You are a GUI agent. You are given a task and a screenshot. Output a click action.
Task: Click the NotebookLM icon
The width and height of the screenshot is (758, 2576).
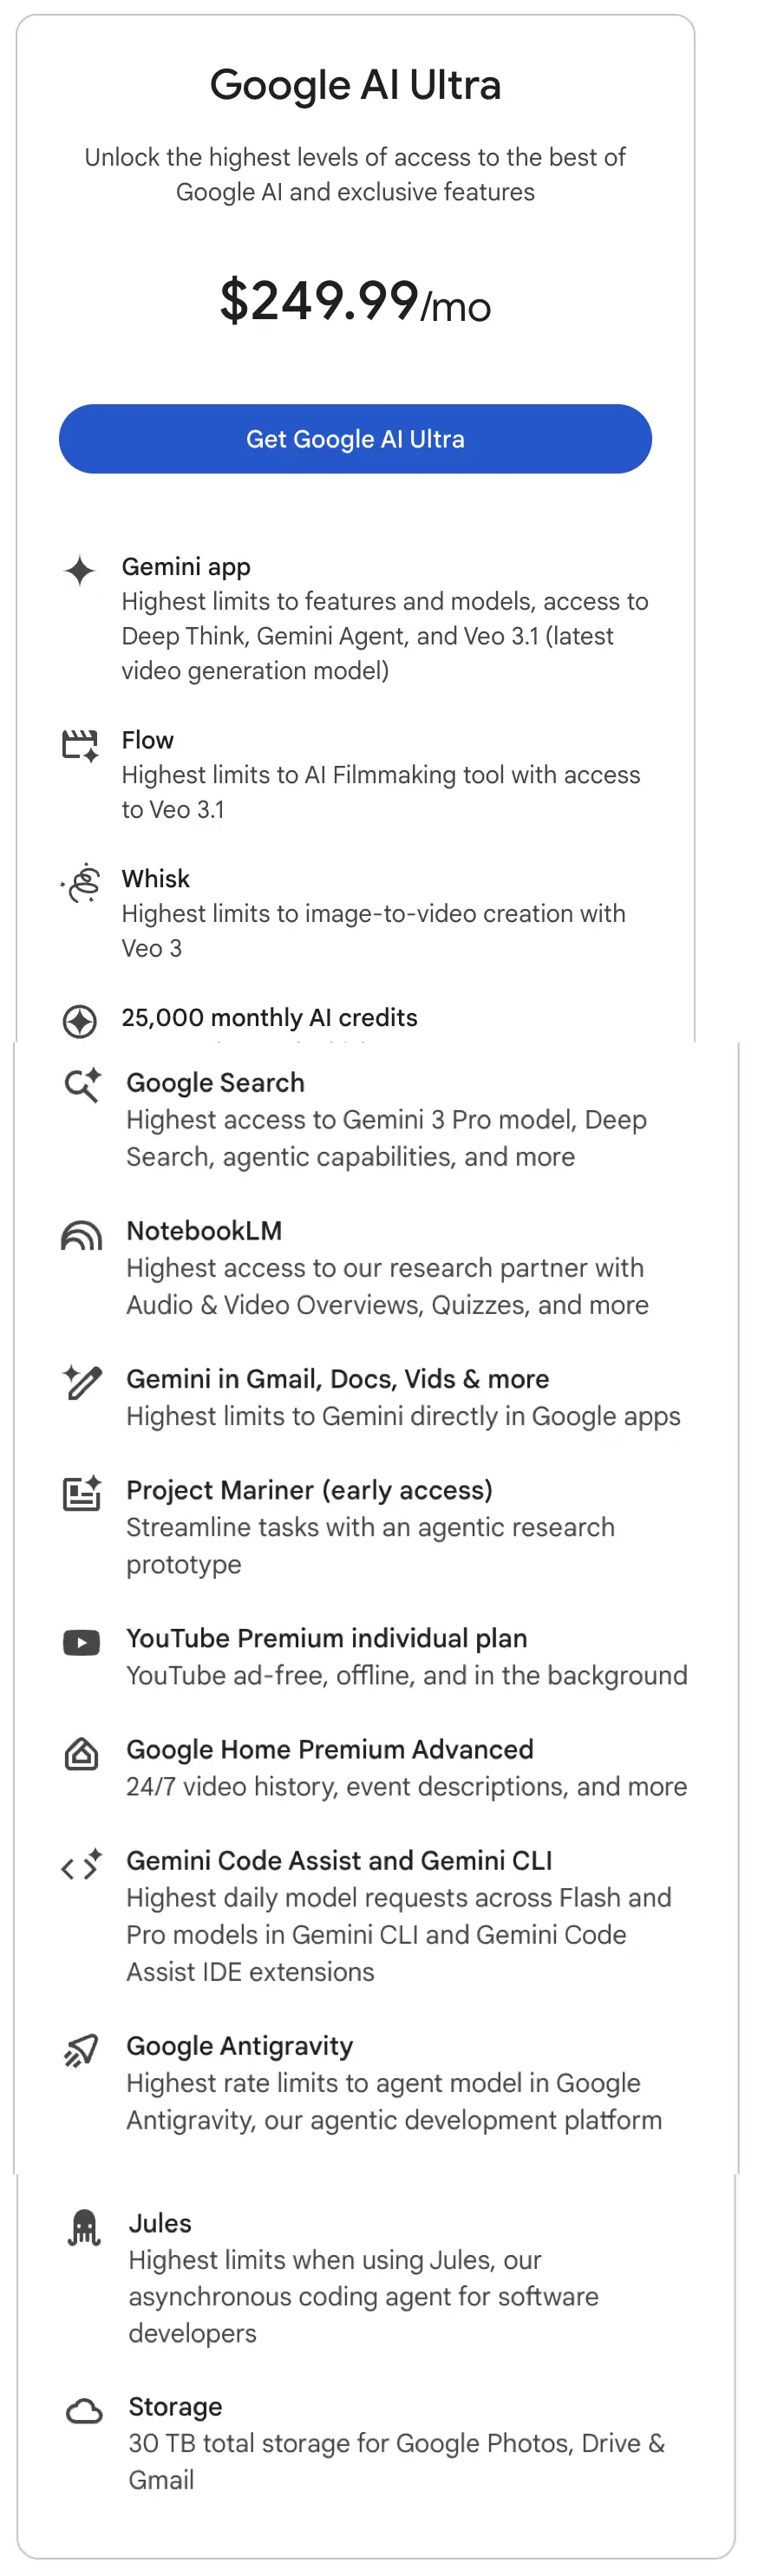[82, 1236]
